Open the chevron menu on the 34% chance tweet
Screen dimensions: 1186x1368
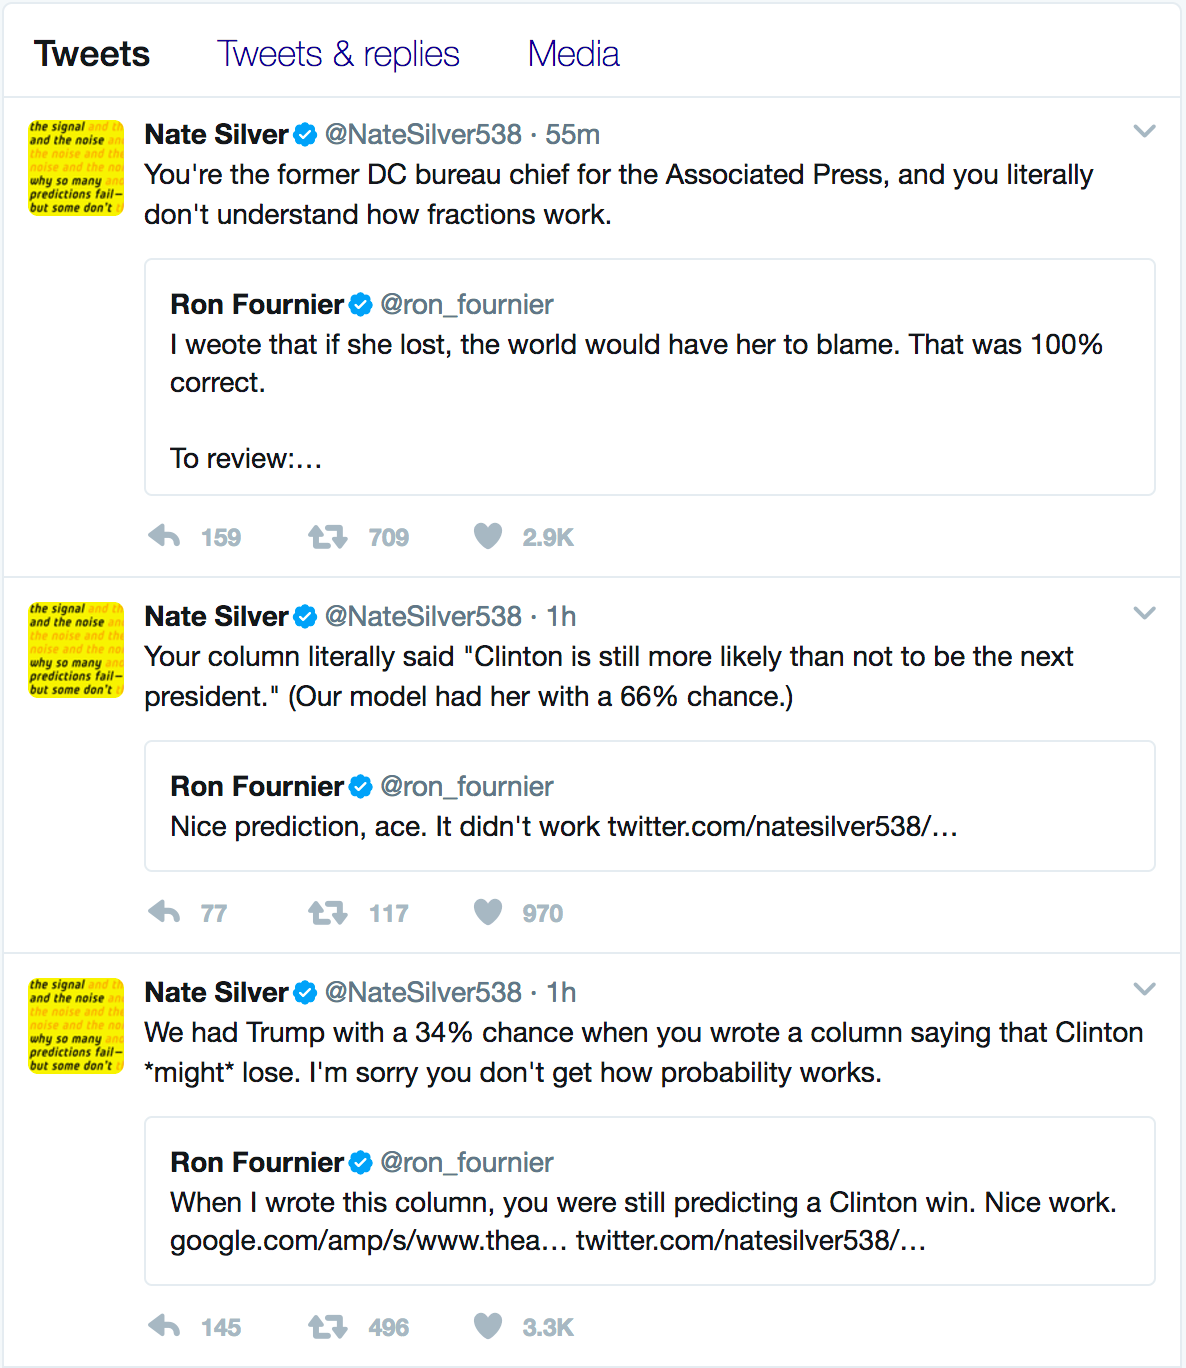coord(1145,989)
